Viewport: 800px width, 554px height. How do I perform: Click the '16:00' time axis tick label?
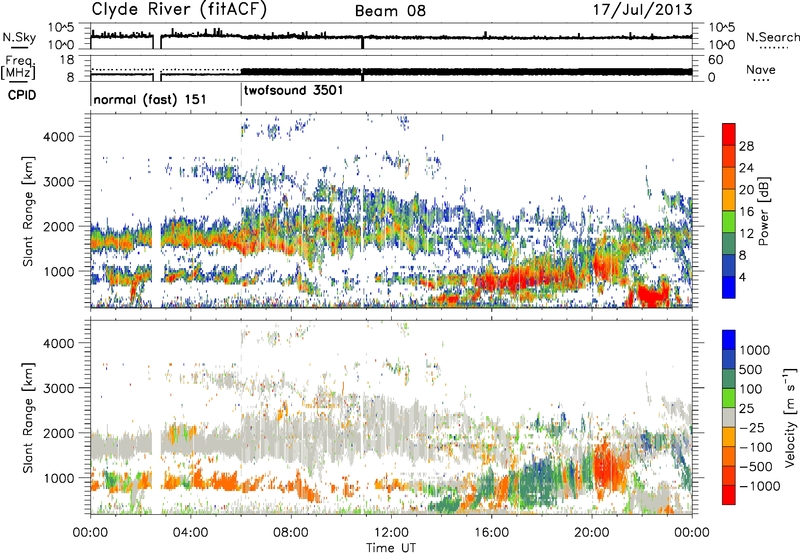click(491, 533)
